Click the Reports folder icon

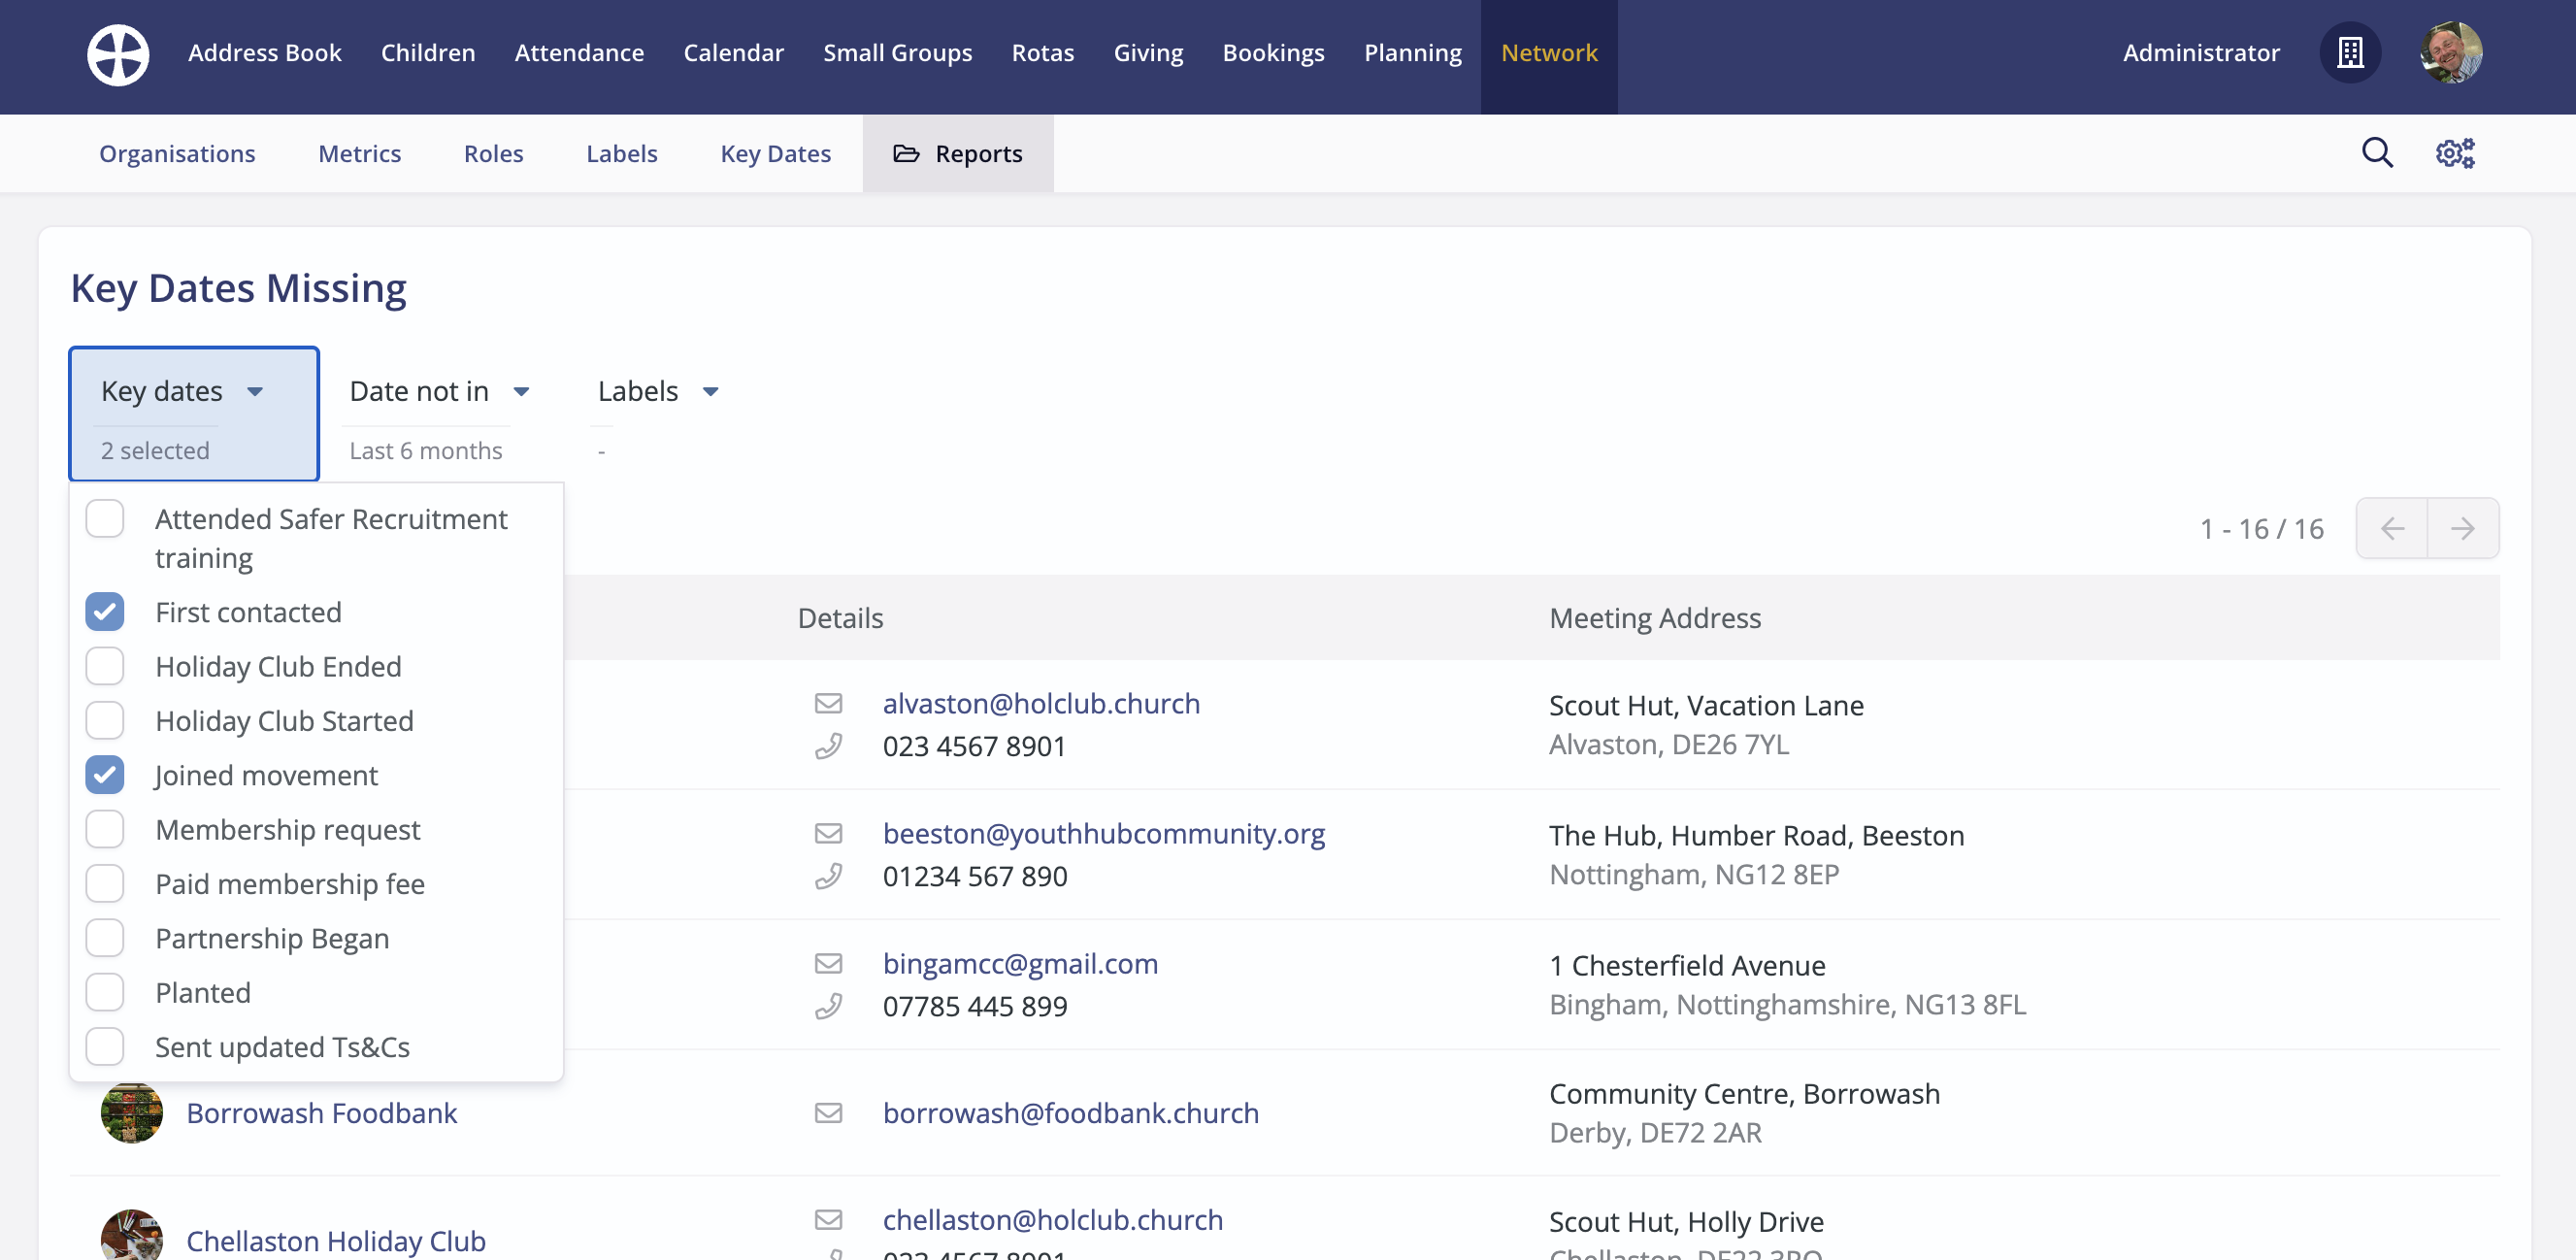point(906,153)
